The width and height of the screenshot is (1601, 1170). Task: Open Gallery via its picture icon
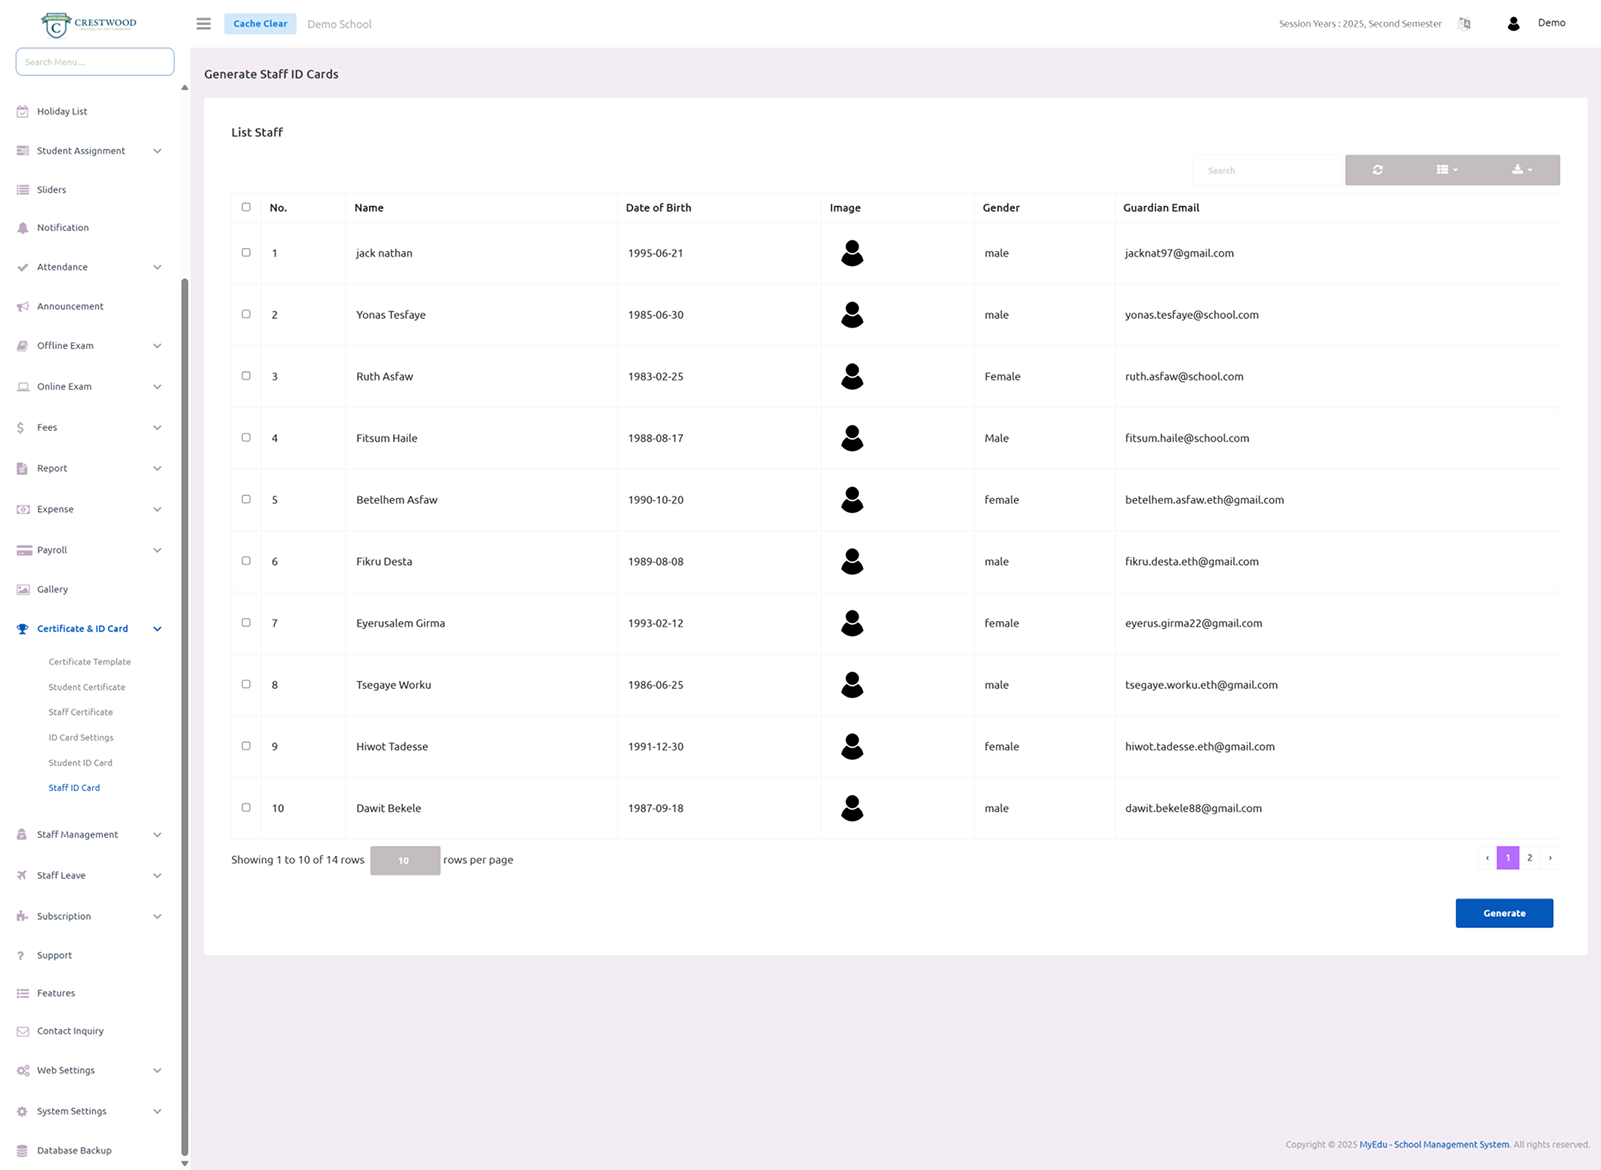click(x=23, y=590)
